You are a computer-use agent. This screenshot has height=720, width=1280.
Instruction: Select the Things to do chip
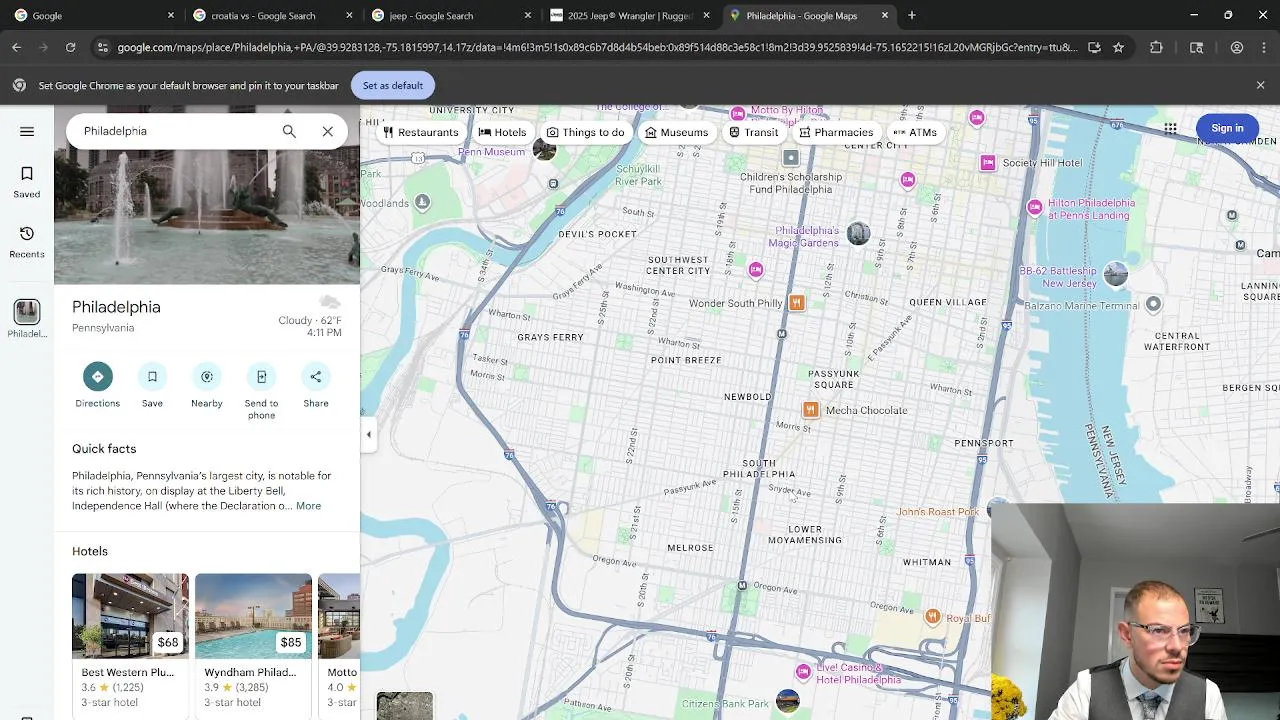(x=586, y=132)
